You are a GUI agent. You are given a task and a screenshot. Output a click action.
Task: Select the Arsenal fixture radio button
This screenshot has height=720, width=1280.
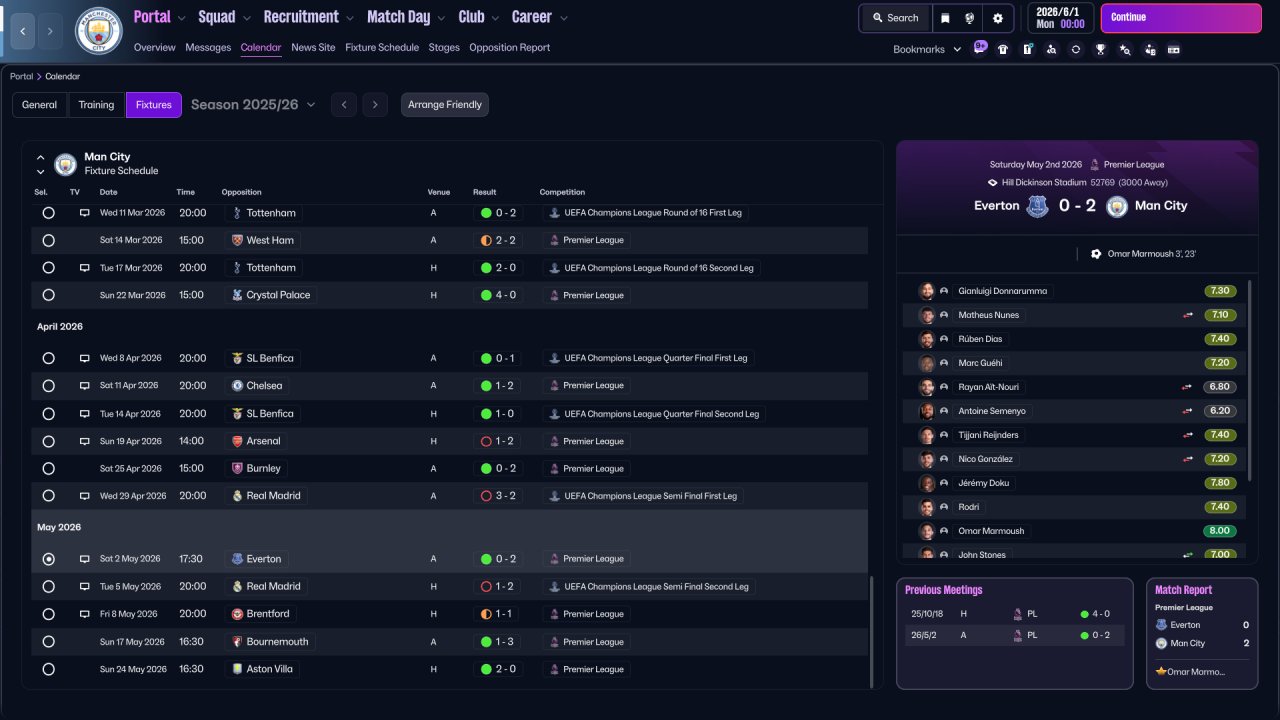tap(49, 441)
